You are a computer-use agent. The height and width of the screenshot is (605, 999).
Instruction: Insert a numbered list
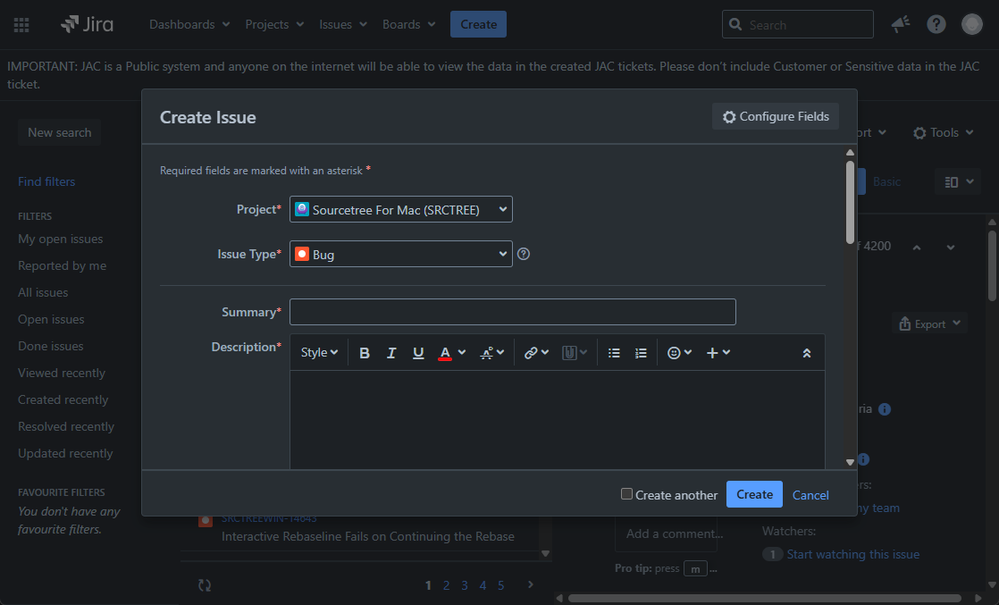641,353
